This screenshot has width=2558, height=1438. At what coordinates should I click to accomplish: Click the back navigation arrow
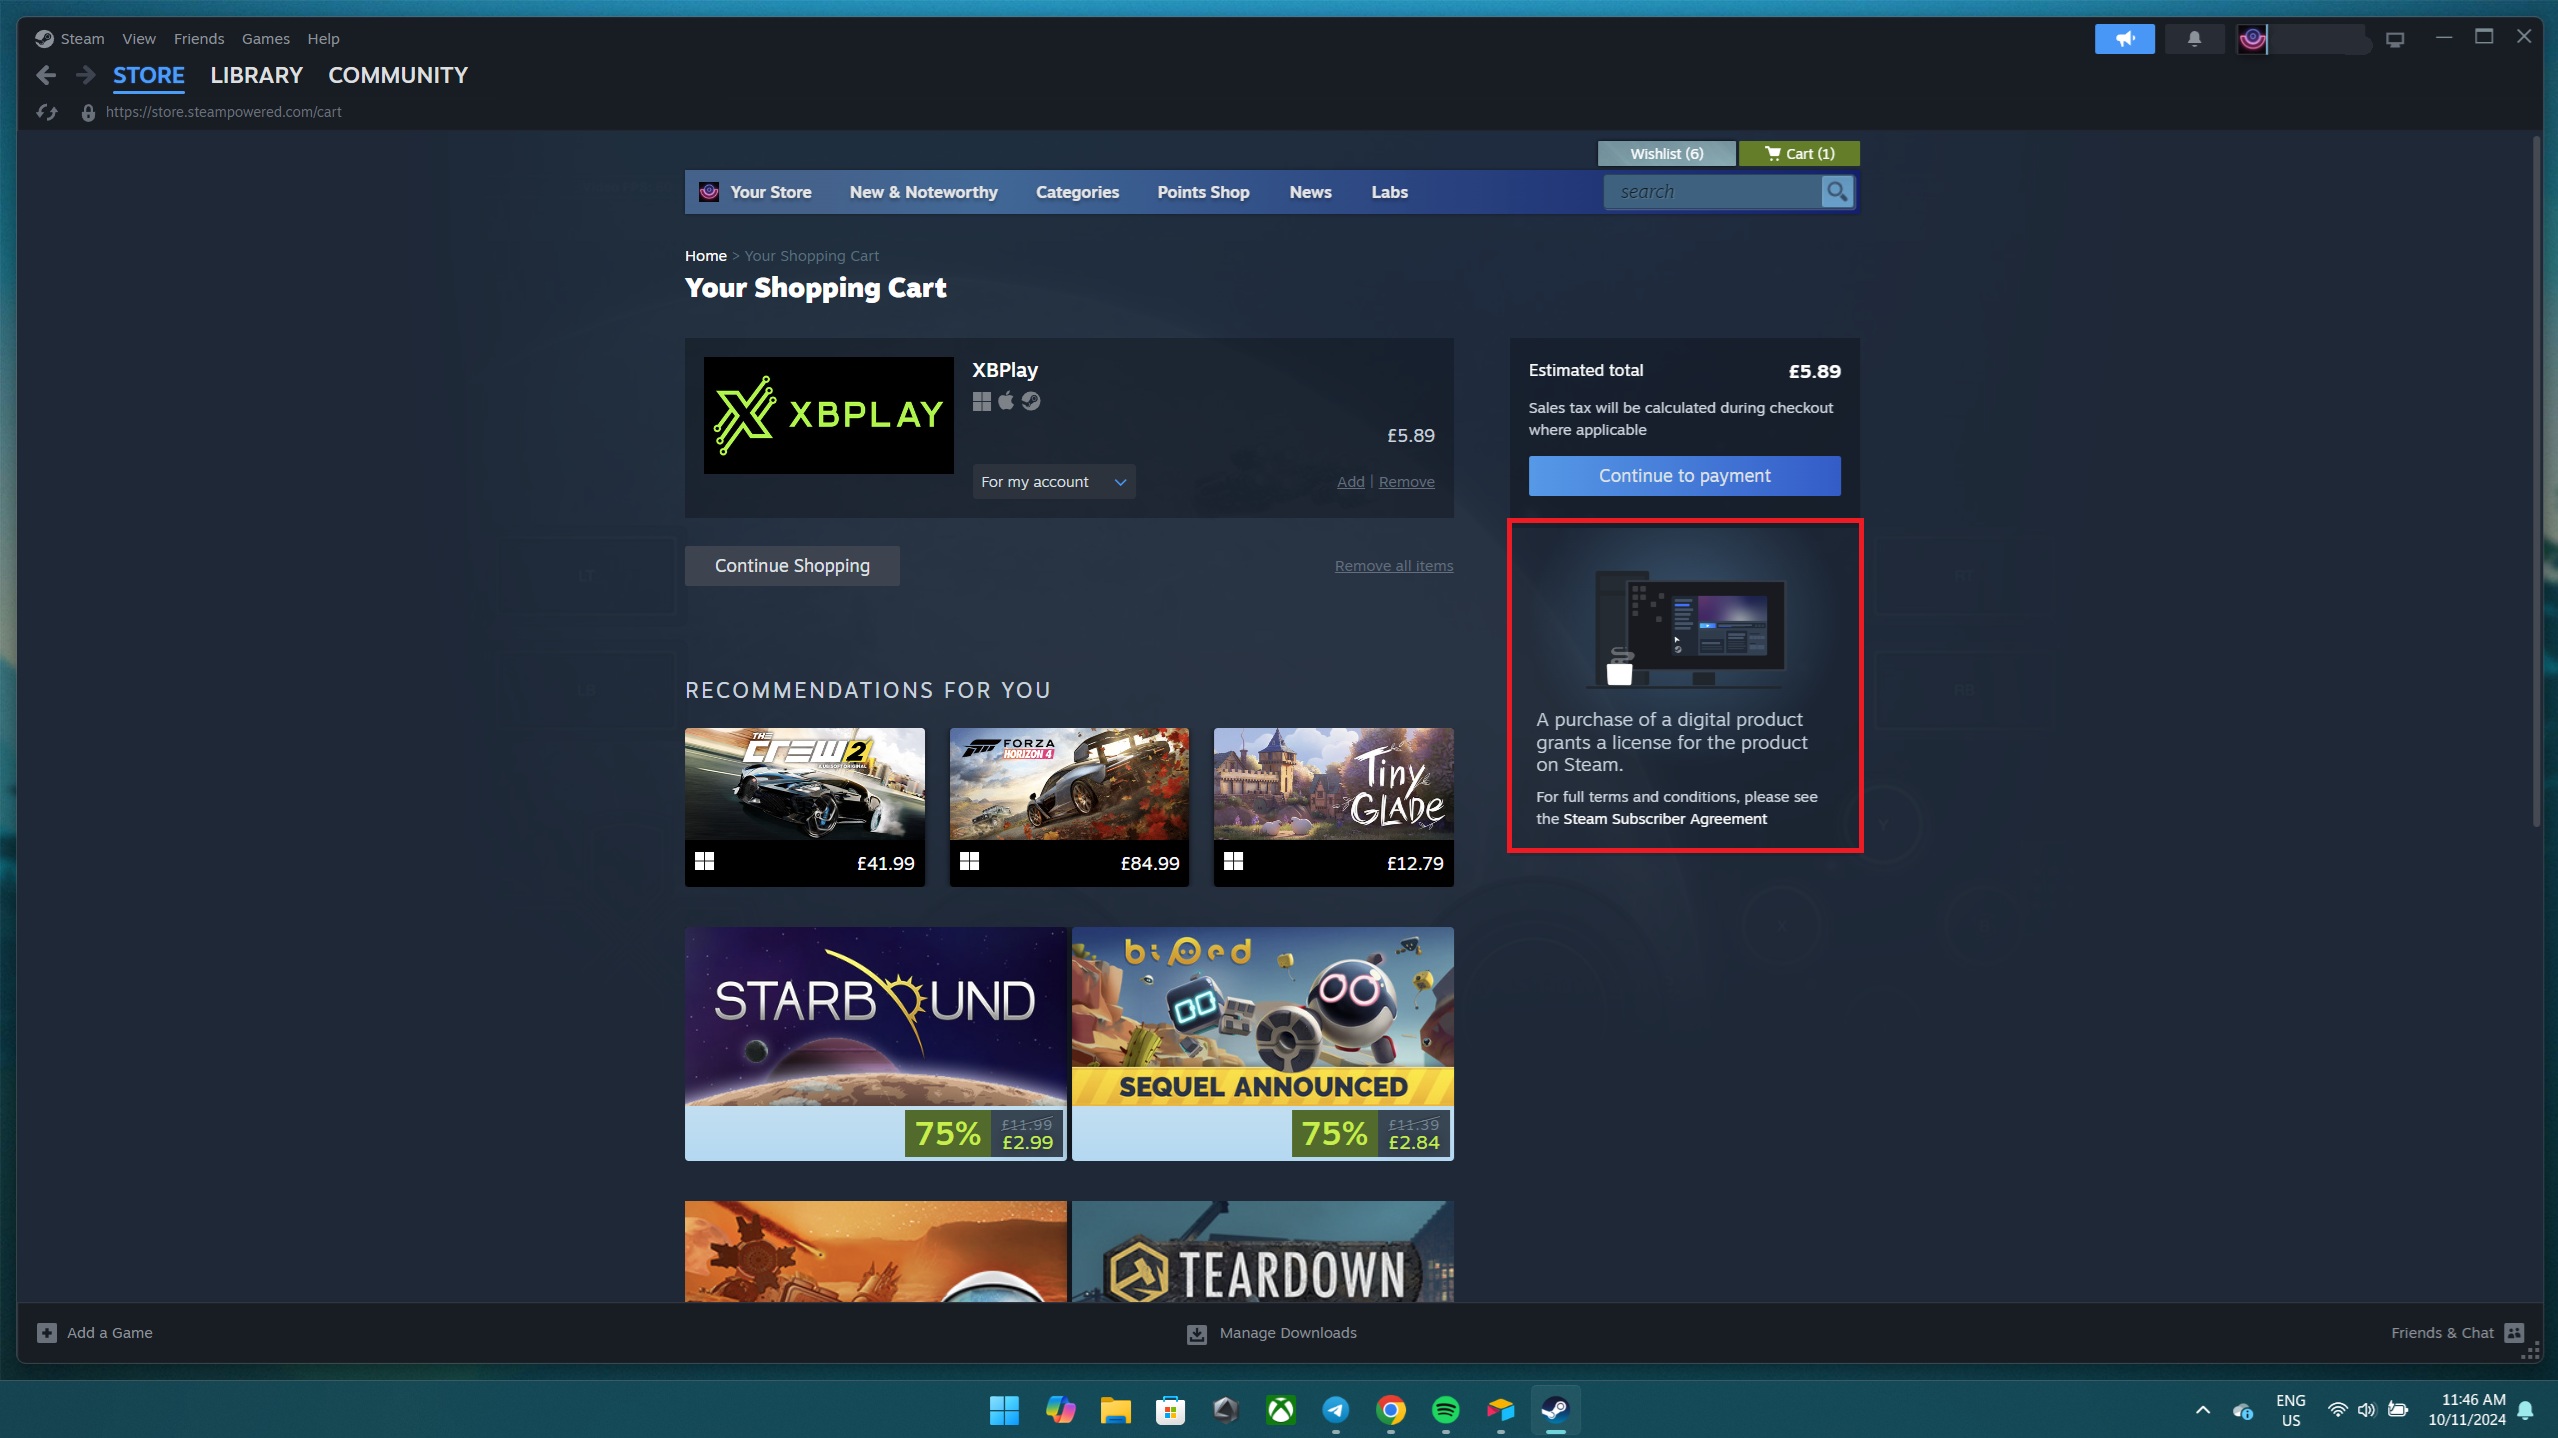click(x=44, y=75)
